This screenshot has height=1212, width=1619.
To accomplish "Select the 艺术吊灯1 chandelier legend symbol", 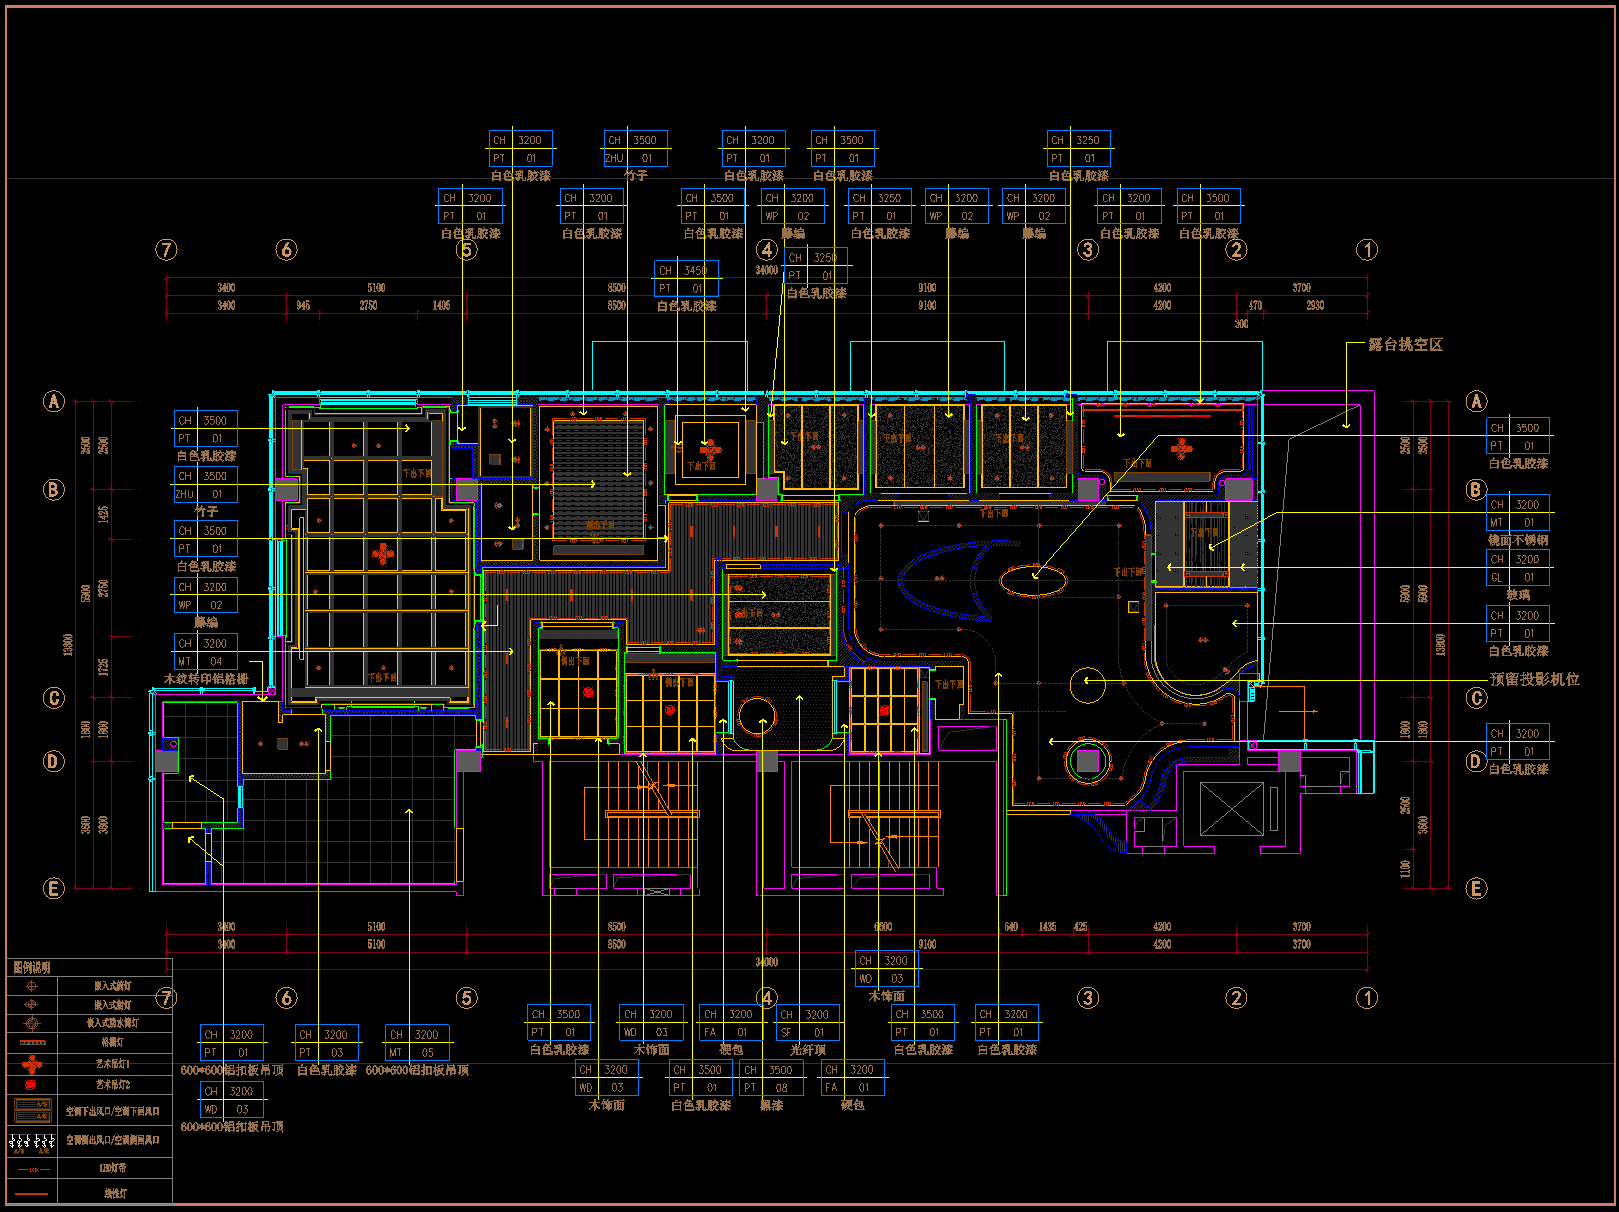I will (32, 1064).
